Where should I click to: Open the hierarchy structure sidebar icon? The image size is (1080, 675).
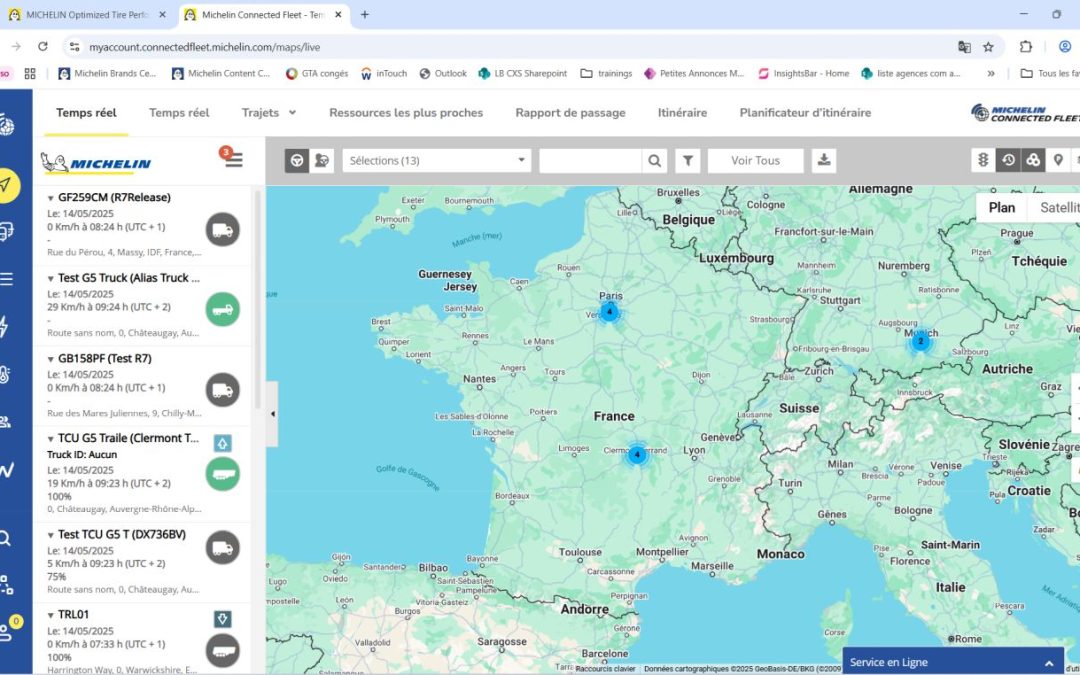coord(6,585)
